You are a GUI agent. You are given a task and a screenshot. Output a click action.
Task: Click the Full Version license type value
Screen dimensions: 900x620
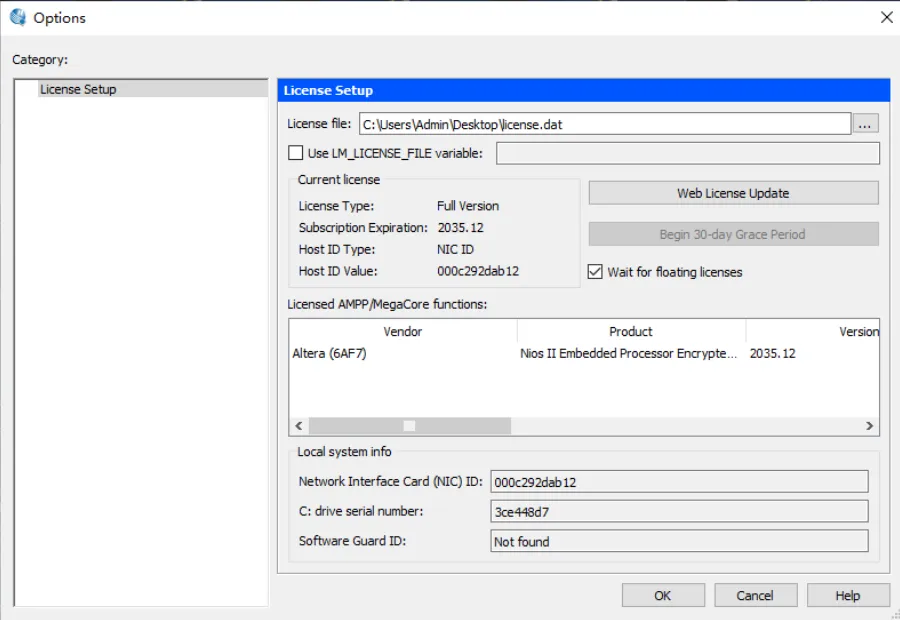[x=468, y=206]
